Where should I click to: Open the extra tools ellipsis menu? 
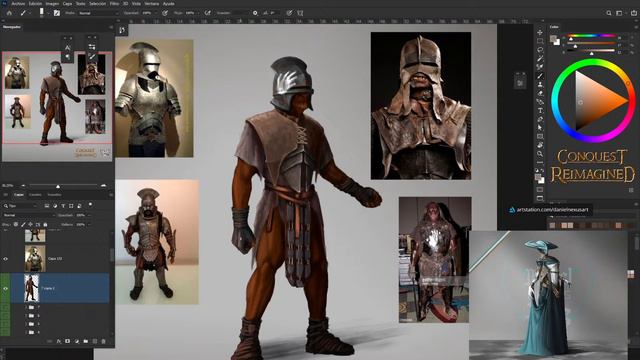click(540, 162)
